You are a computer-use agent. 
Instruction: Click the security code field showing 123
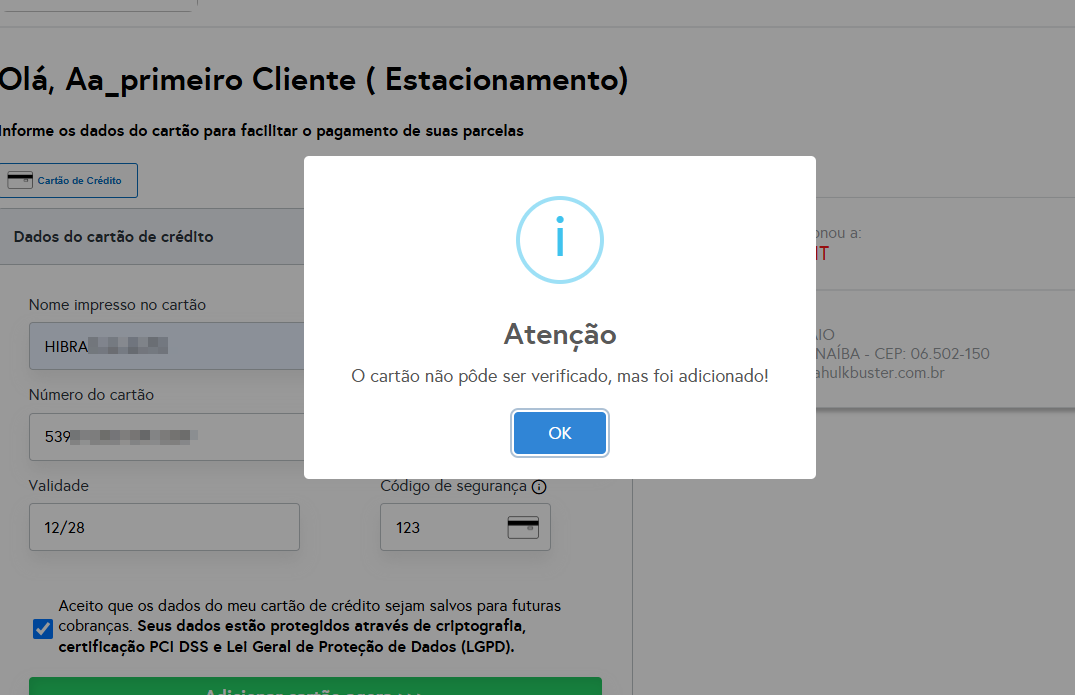(x=445, y=527)
